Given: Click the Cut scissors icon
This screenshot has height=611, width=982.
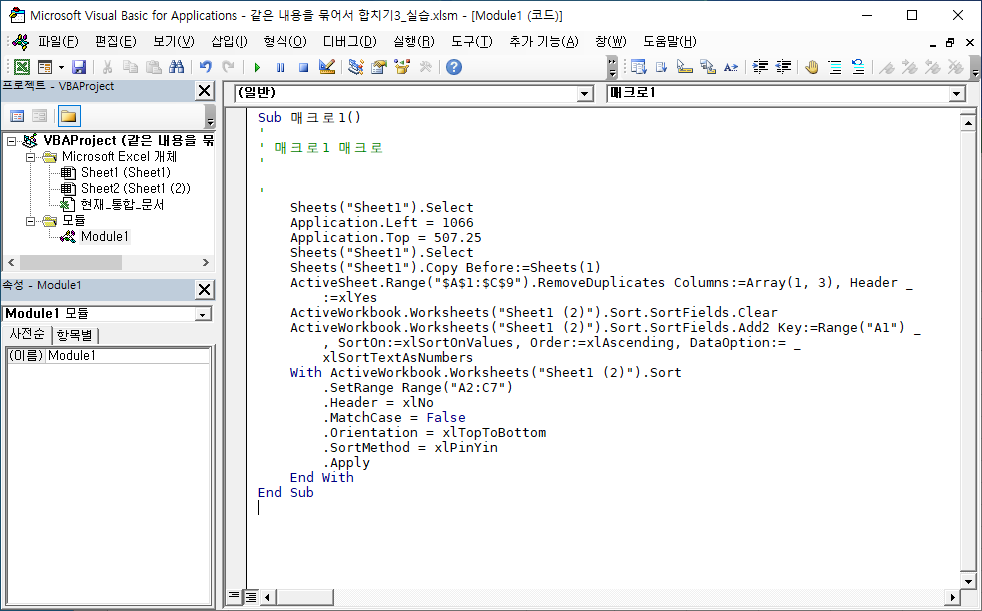Looking at the screenshot, I should [107, 67].
